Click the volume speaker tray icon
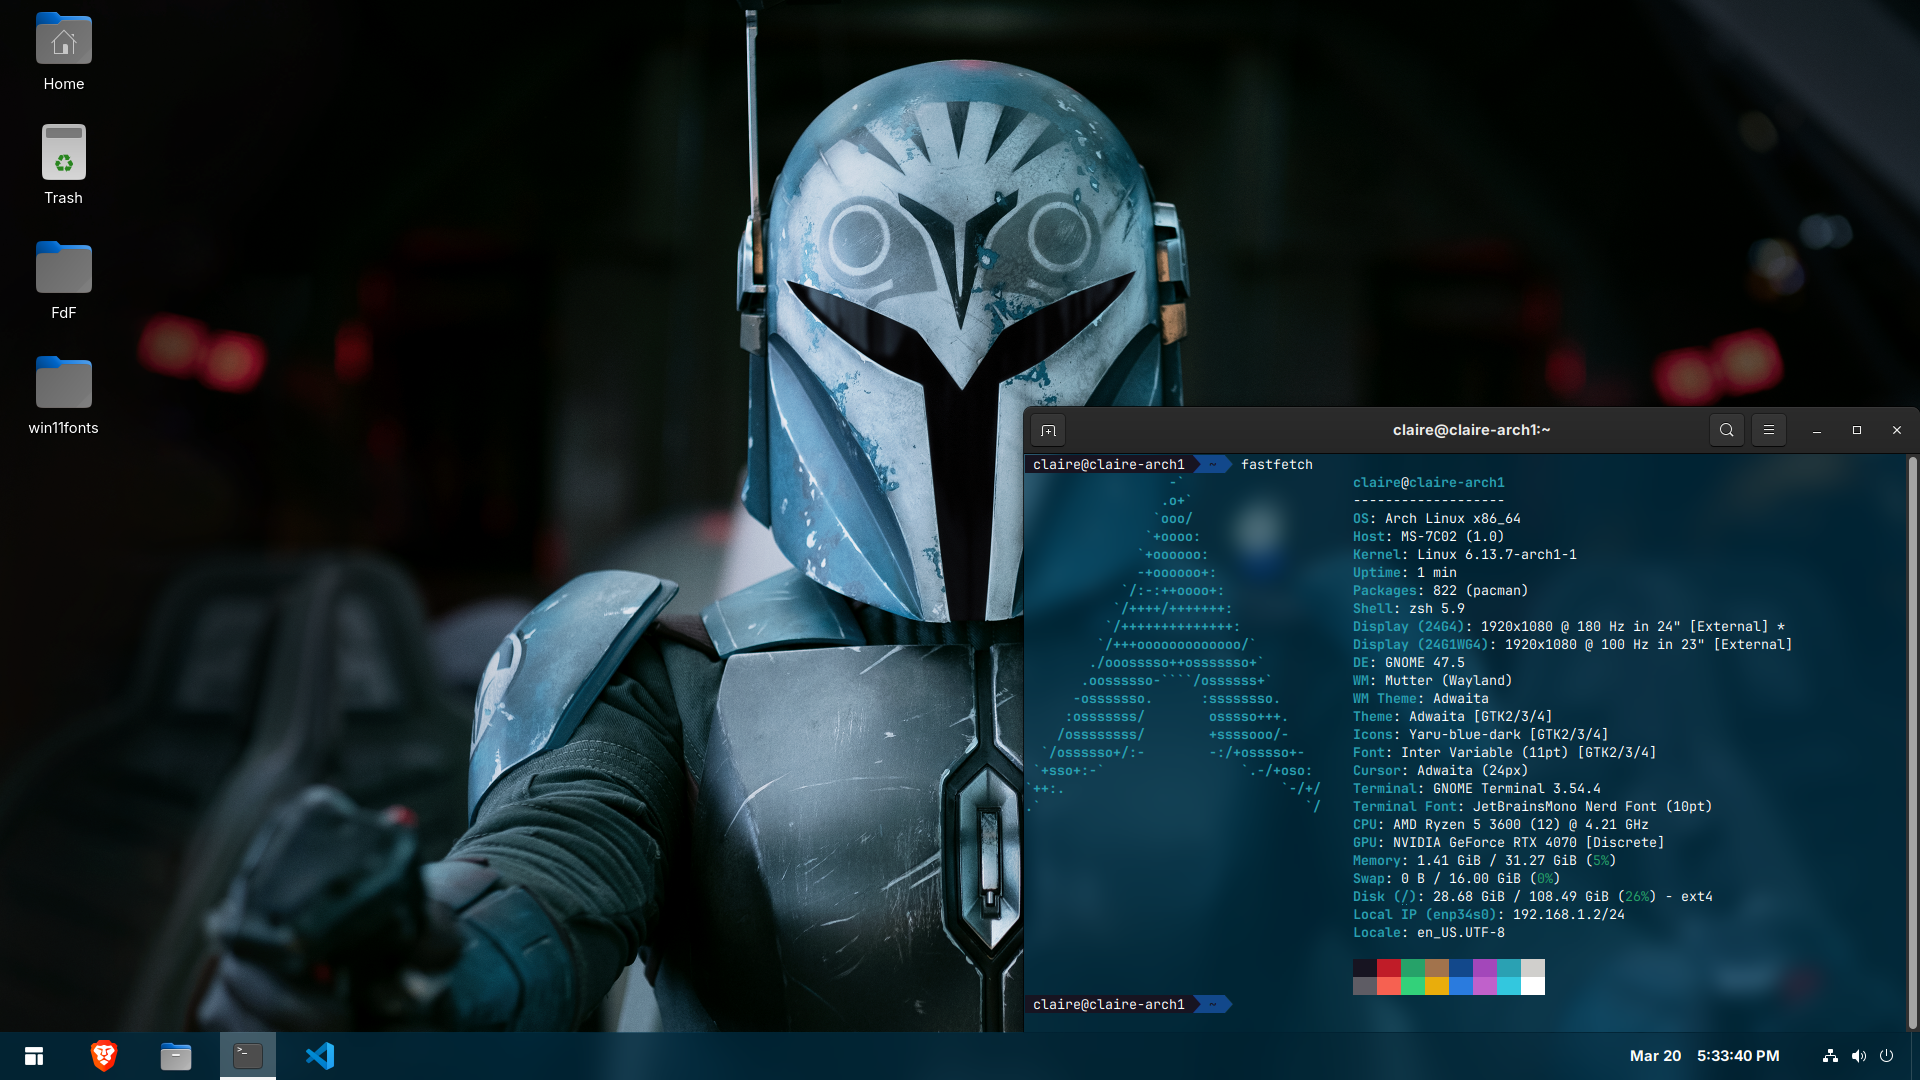Screen dimensions: 1920x1080 coord(1858,1056)
